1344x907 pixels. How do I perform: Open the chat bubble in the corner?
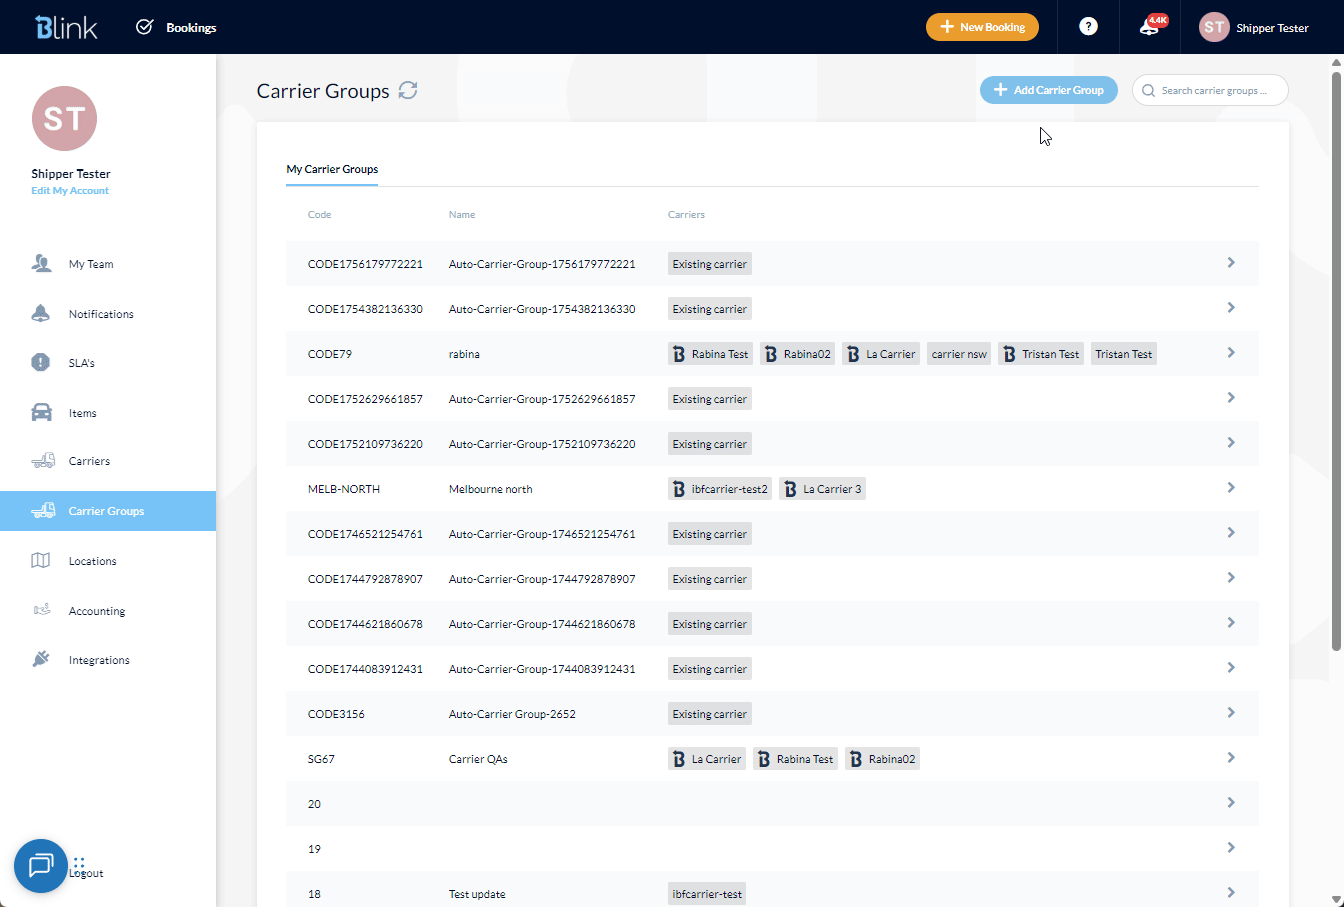point(40,866)
